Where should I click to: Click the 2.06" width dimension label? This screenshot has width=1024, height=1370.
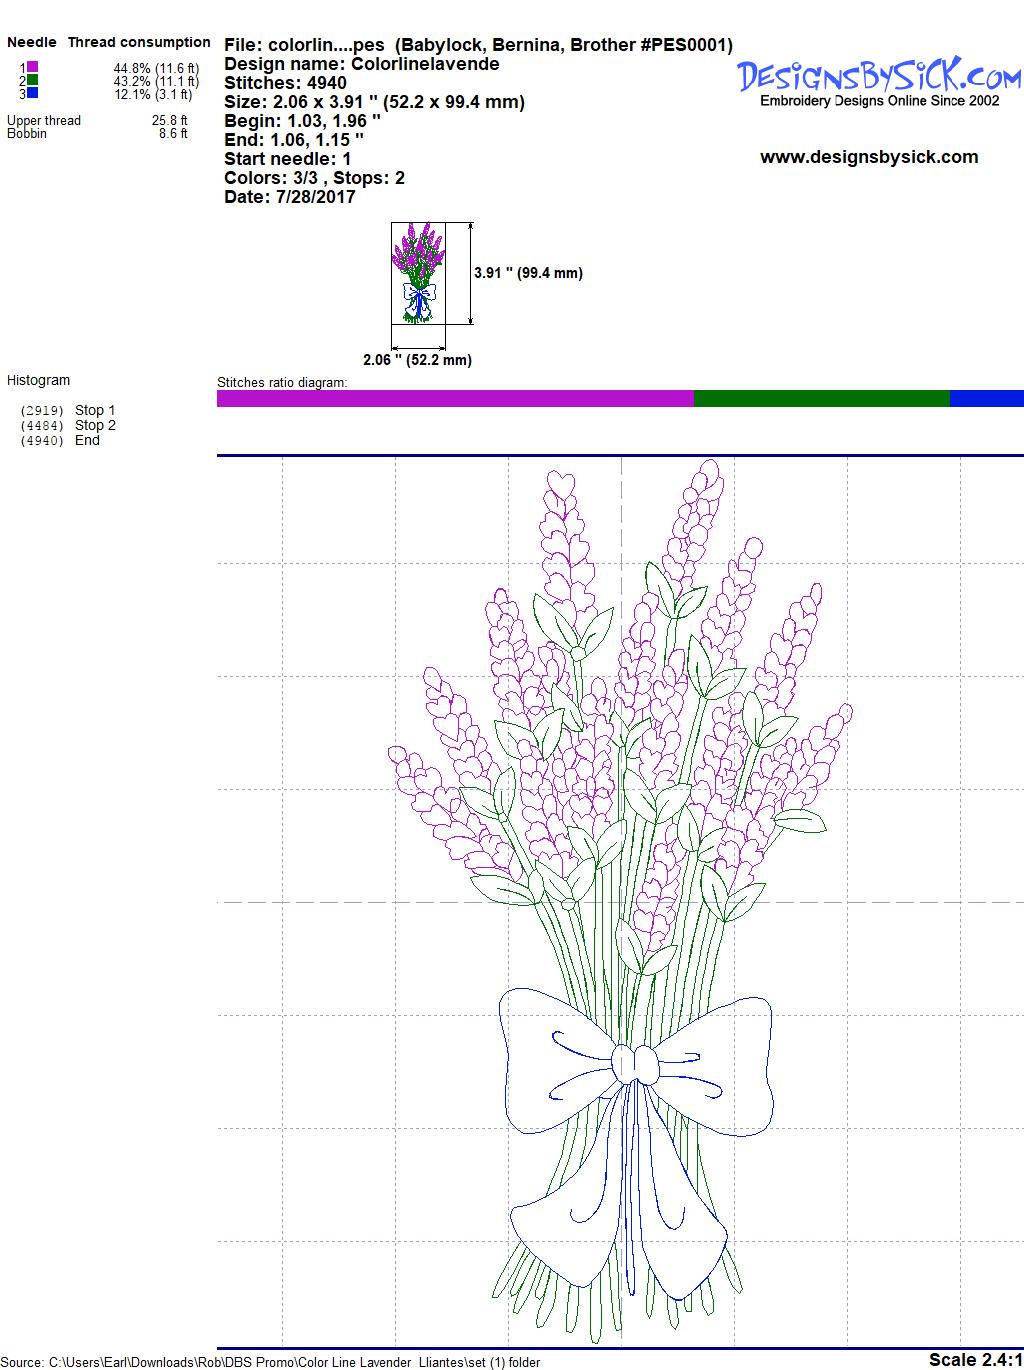(417, 360)
